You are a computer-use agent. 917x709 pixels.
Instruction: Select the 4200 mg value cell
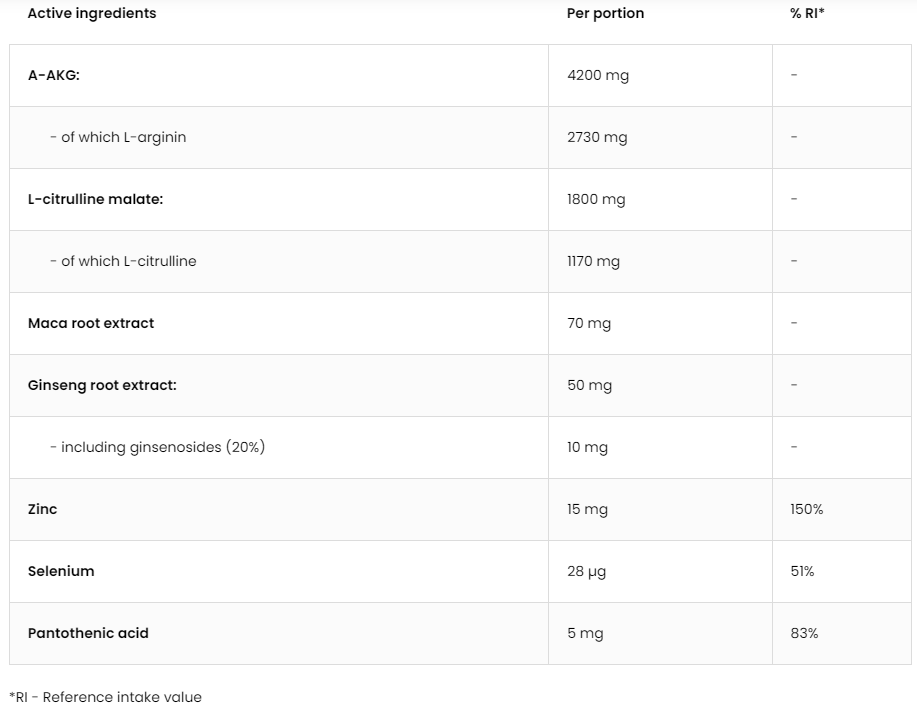(x=598, y=75)
